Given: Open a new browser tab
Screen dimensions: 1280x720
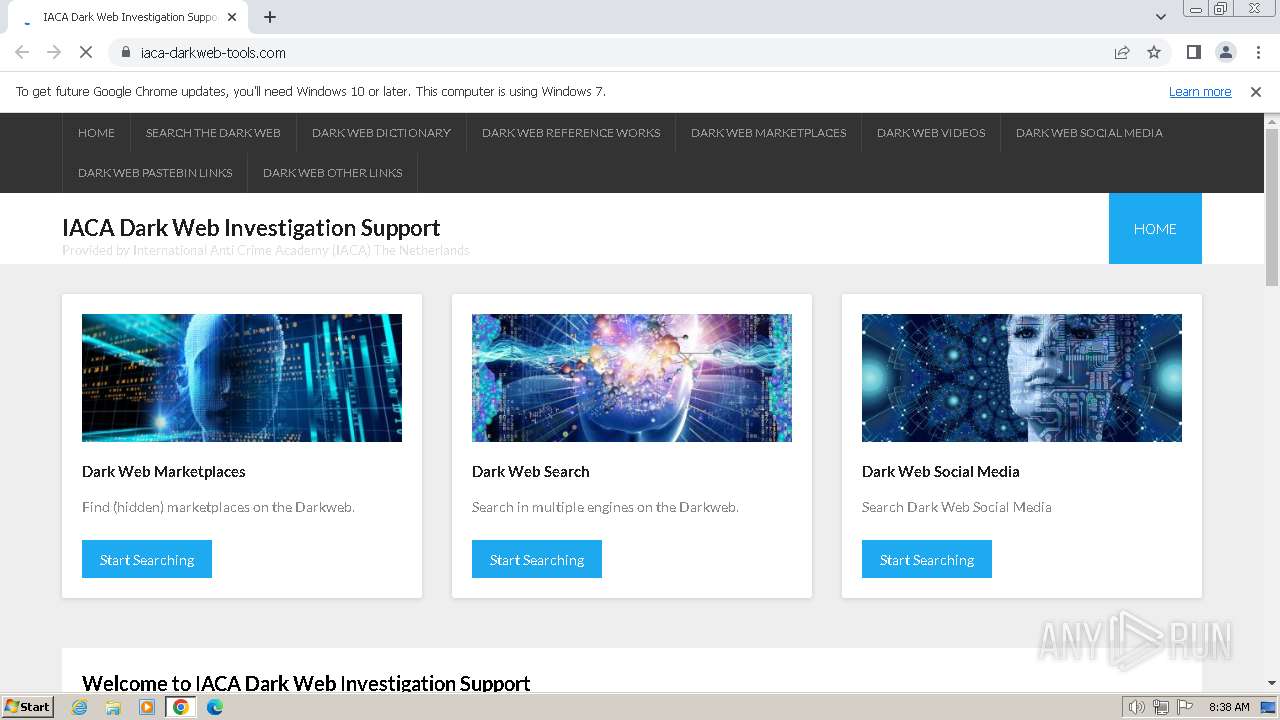Looking at the screenshot, I should [x=270, y=17].
